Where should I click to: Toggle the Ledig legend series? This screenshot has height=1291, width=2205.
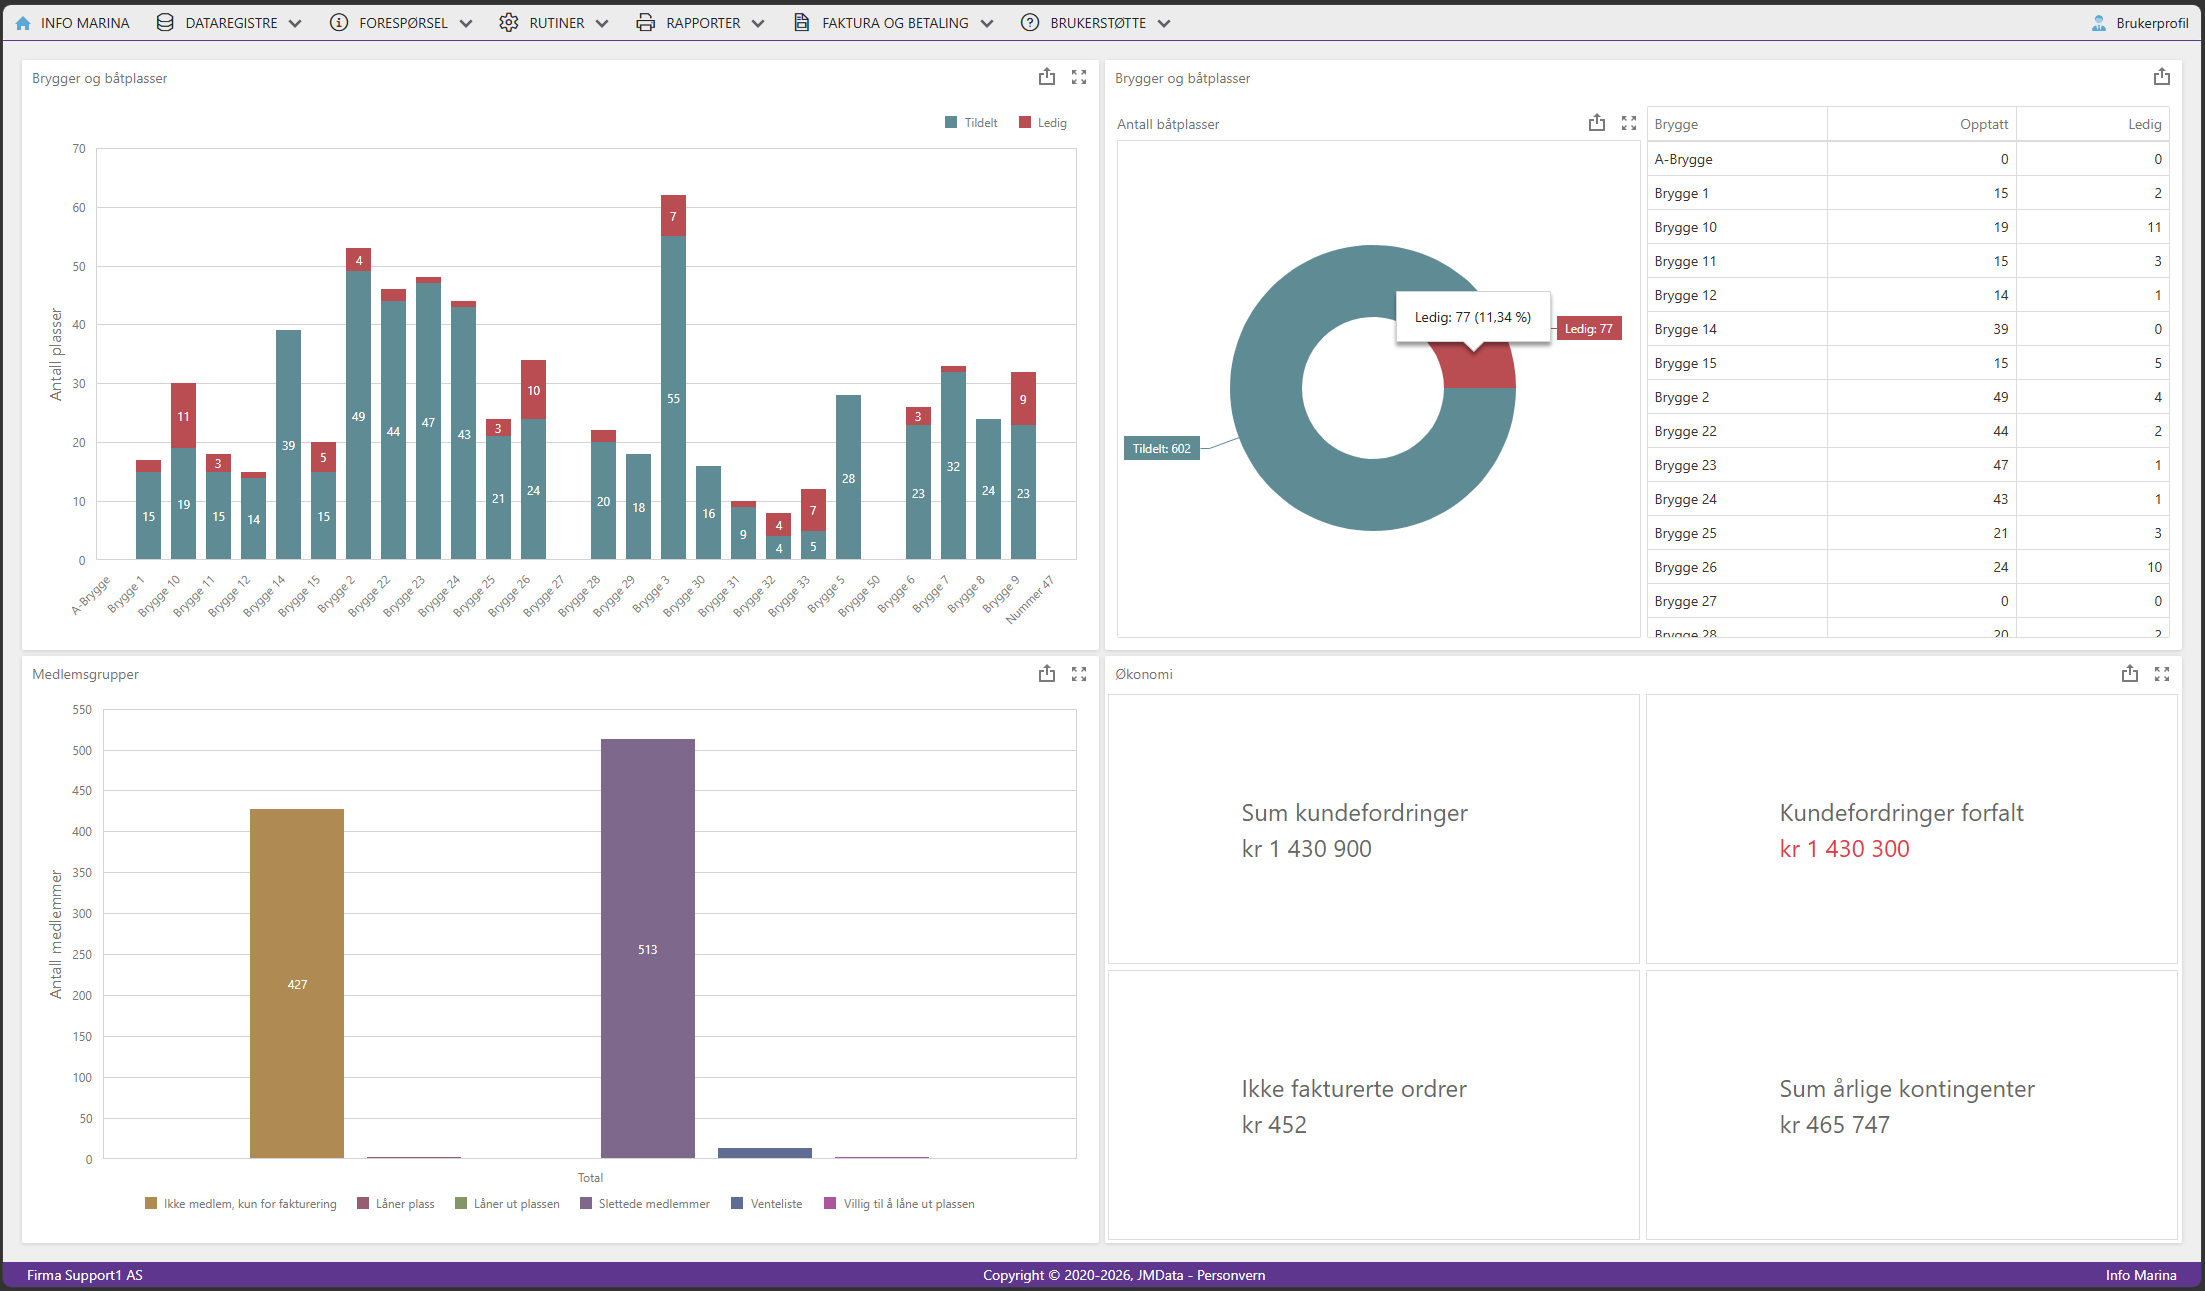click(1043, 123)
